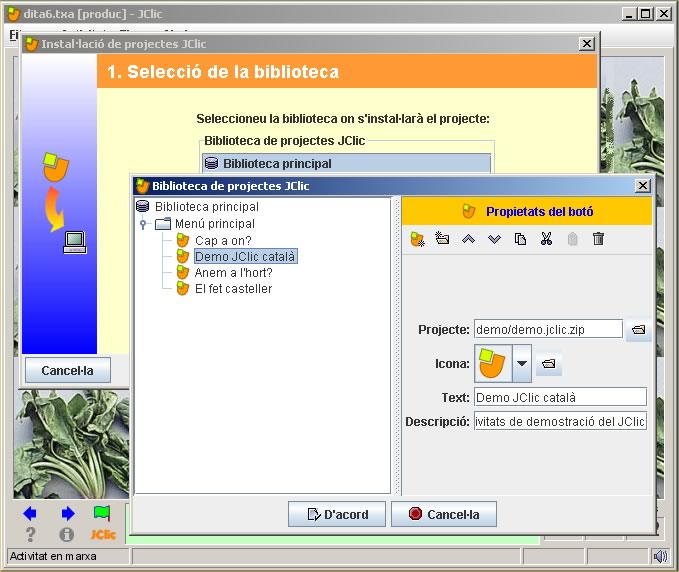
Task: Select the Cap a on? project
Action: tap(223, 240)
